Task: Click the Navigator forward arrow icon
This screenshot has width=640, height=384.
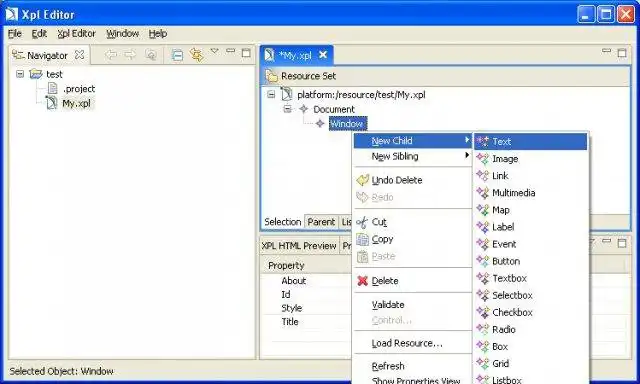Action: point(130,54)
